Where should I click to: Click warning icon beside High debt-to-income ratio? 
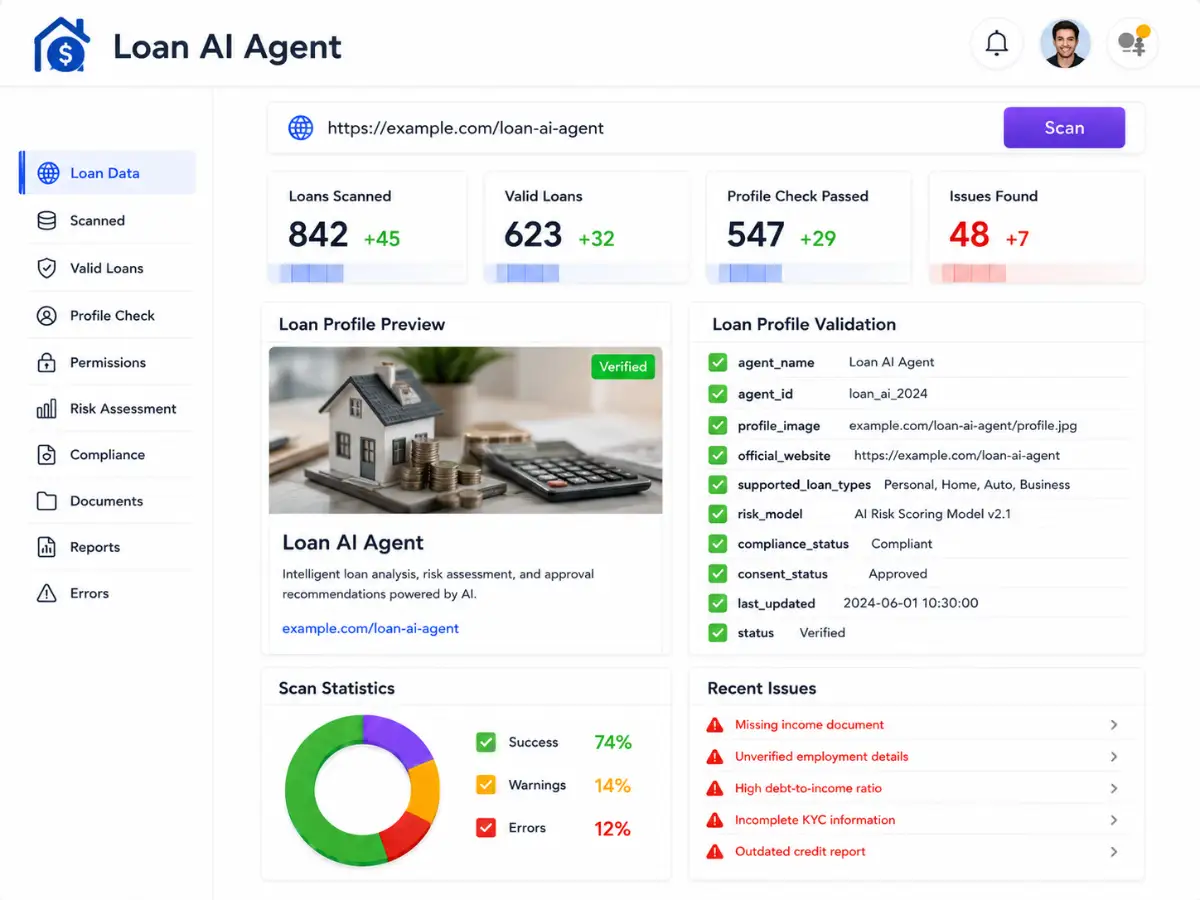[714, 789]
